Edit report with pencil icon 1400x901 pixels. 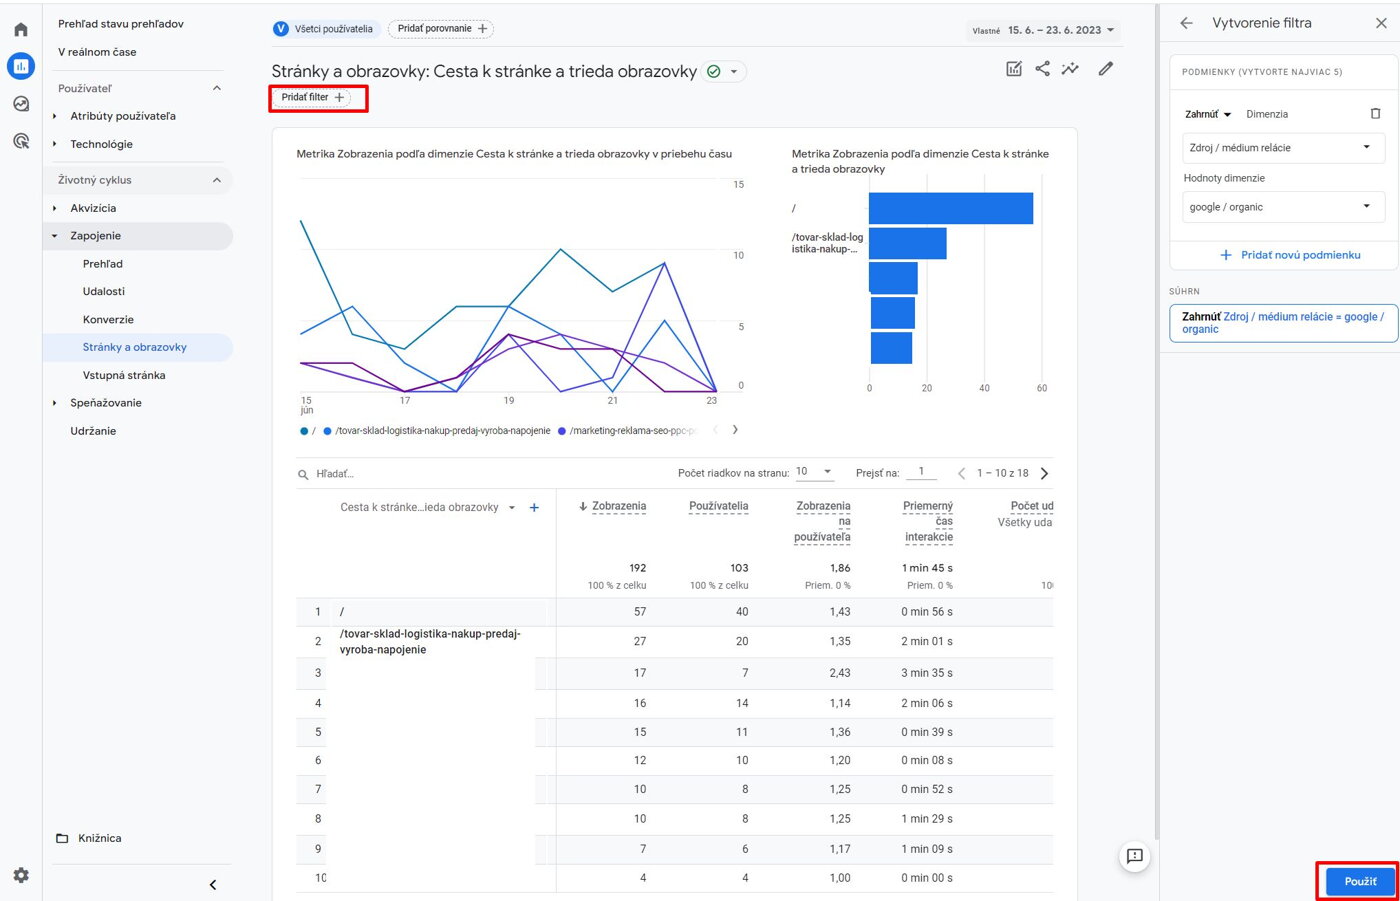[1105, 69]
